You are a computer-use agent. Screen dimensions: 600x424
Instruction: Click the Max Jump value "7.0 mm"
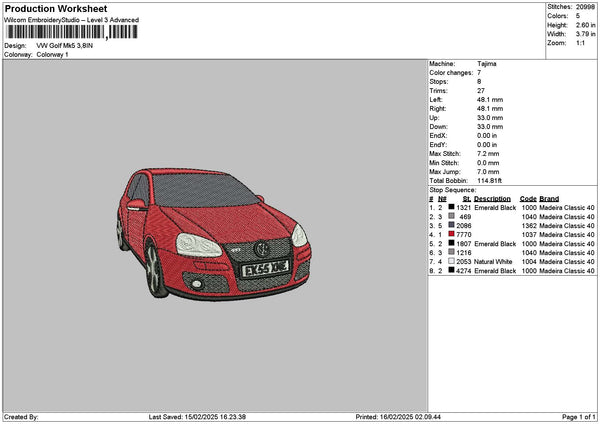click(x=488, y=171)
